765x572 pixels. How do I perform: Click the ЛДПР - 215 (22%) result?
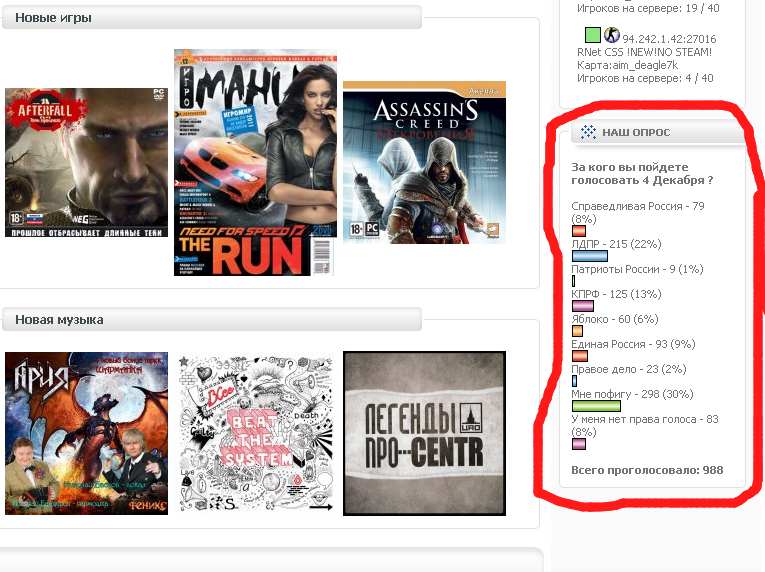[616, 244]
